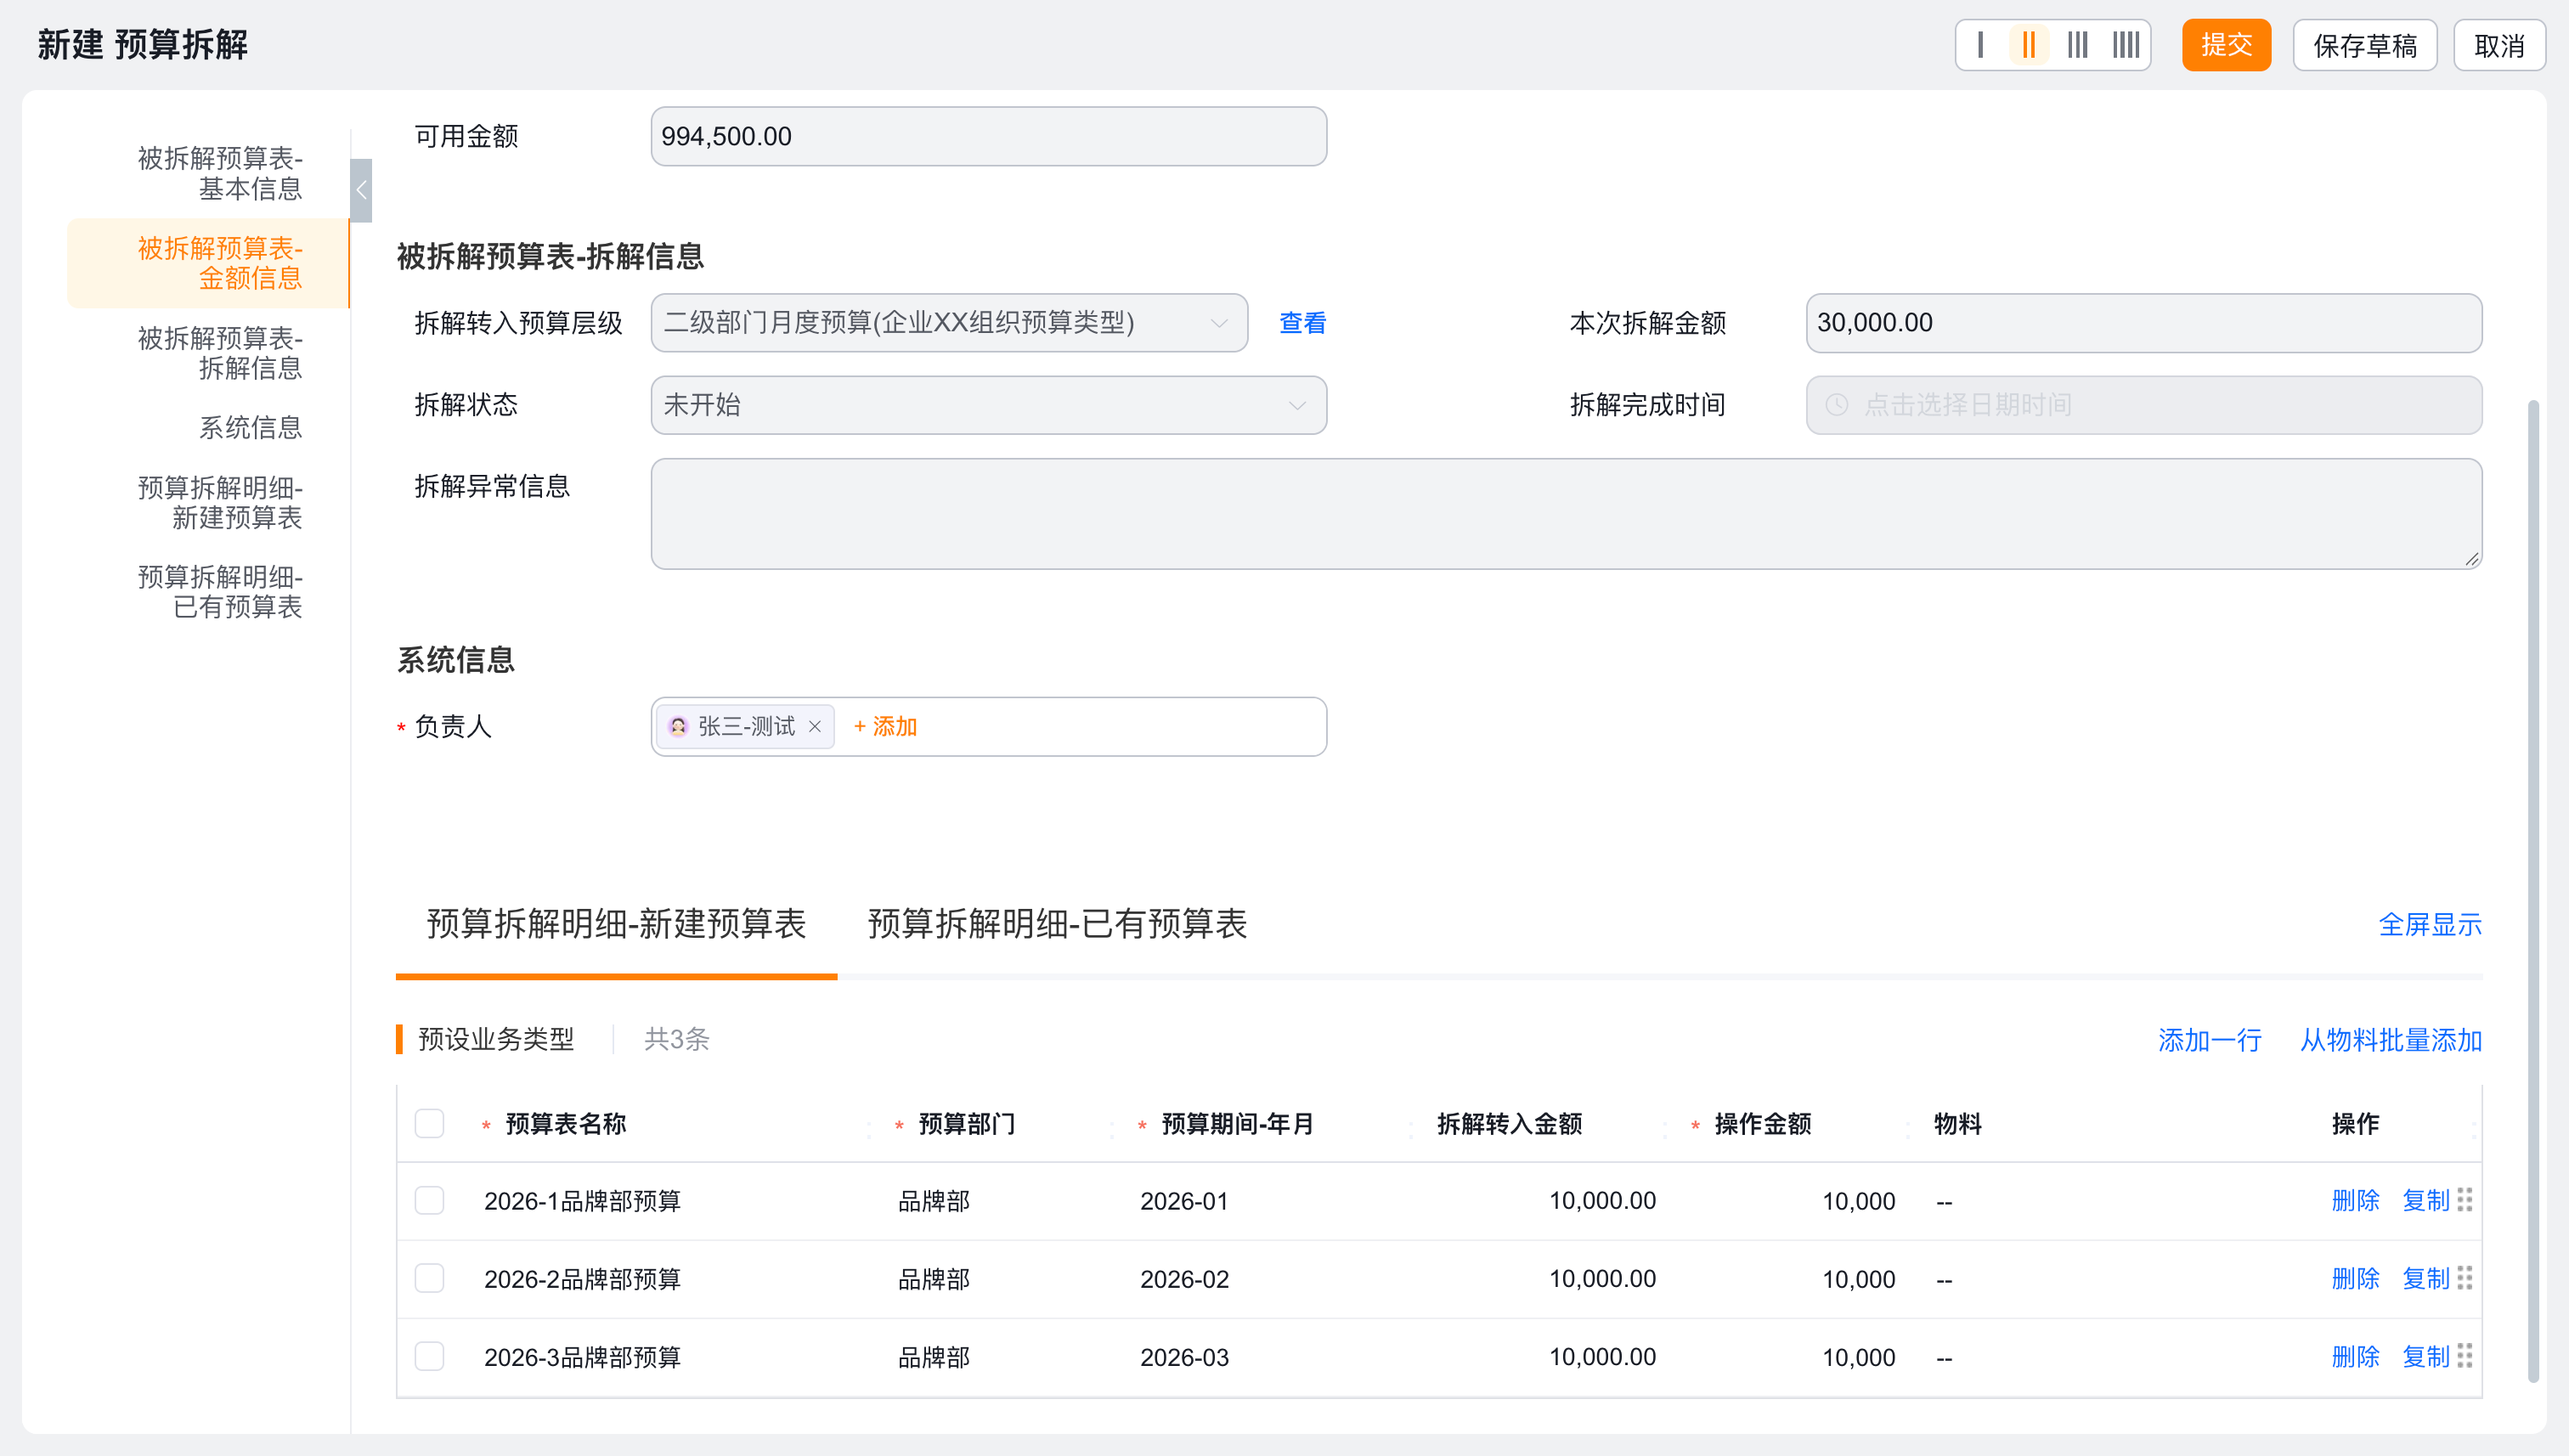
Task: Click drag handle of 2026-1品牌部预算 row
Action: pos(2465,1200)
